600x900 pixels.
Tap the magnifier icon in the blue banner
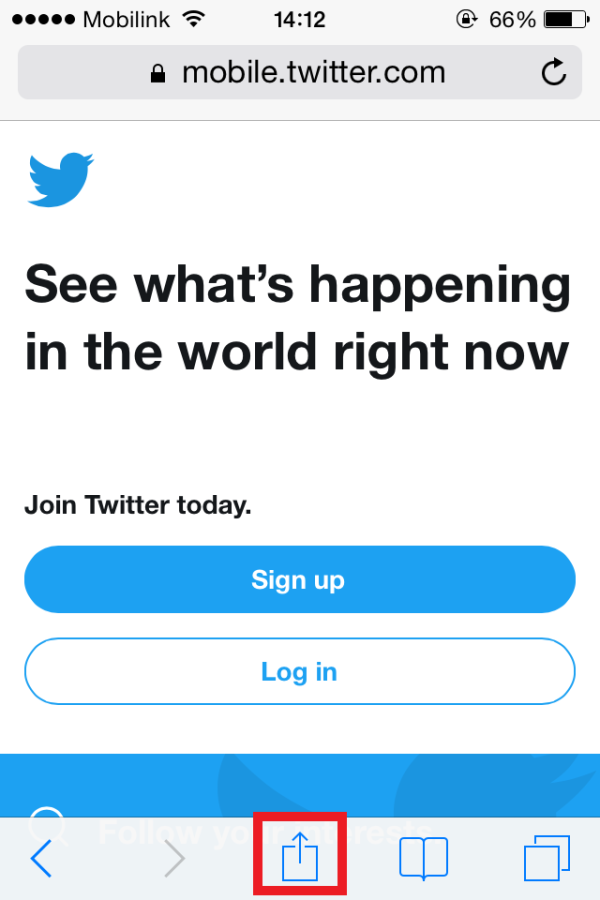[x=45, y=826]
